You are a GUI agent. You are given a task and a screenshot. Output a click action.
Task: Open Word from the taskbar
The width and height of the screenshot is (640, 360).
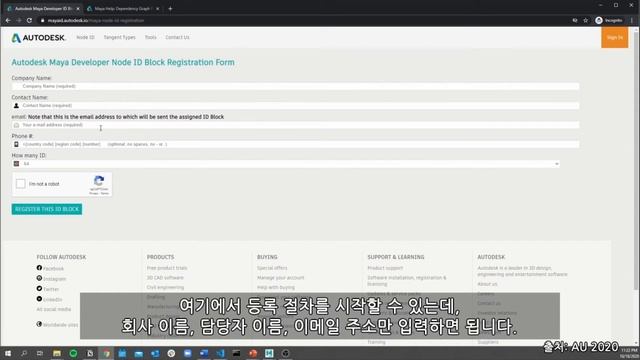(204, 353)
